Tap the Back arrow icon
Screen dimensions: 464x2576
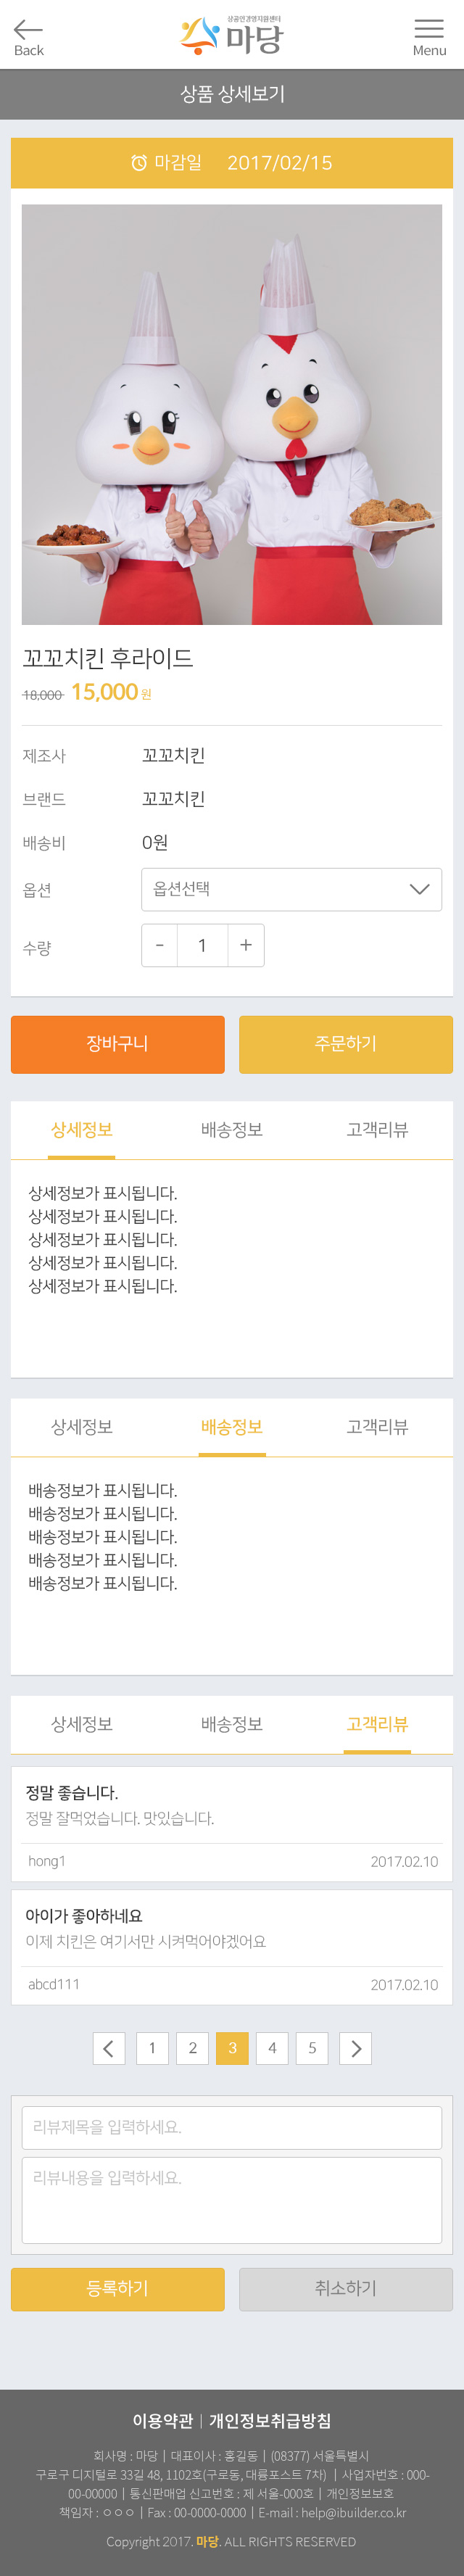(x=28, y=30)
